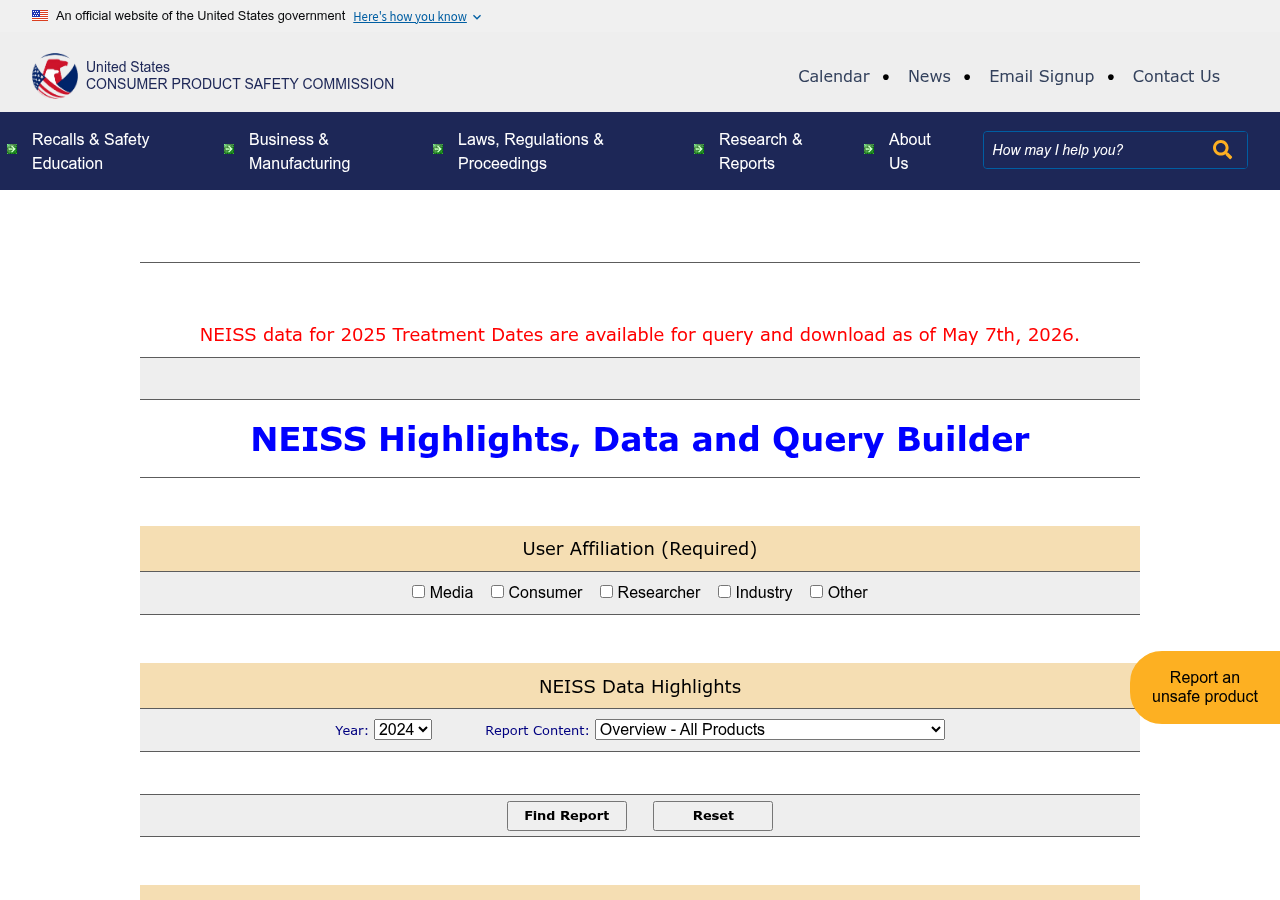Check the Media affiliation checkbox
The width and height of the screenshot is (1280, 900).
[x=418, y=592]
